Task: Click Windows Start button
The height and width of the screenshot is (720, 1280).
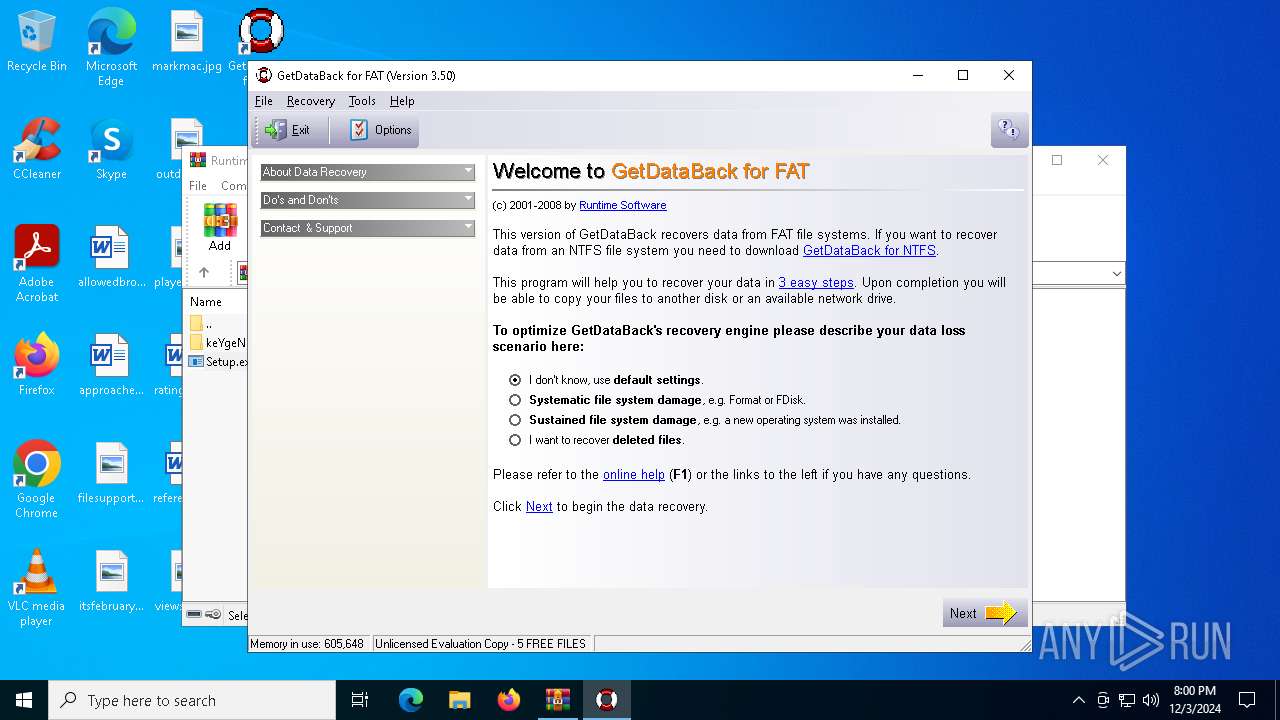Action: [x=24, y=700]
